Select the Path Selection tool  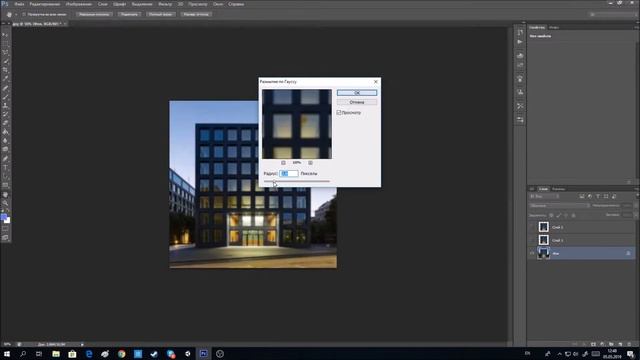[5, 176]
